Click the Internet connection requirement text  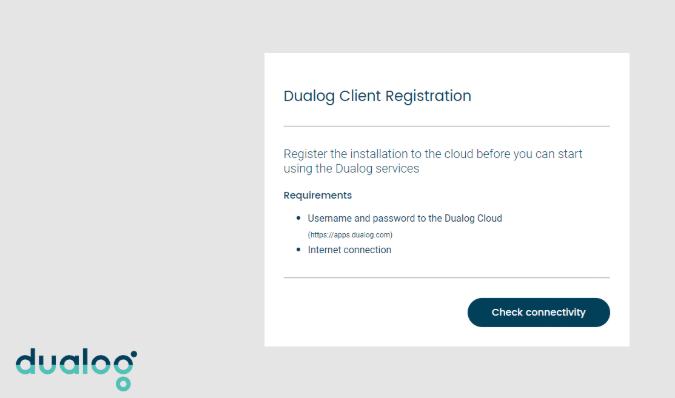[350, 250]
